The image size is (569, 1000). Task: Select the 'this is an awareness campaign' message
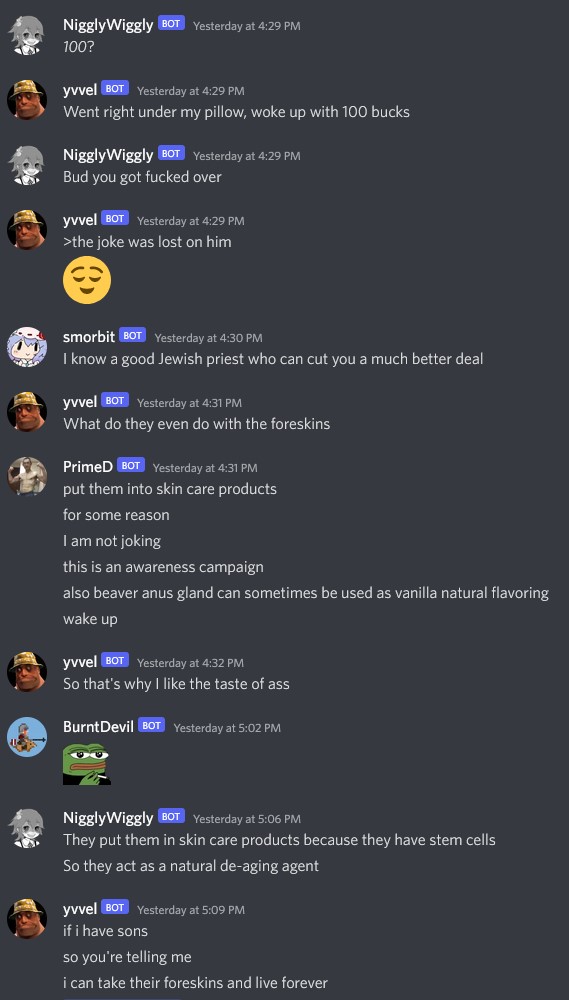pyautogui.click(x=163, y=567)
